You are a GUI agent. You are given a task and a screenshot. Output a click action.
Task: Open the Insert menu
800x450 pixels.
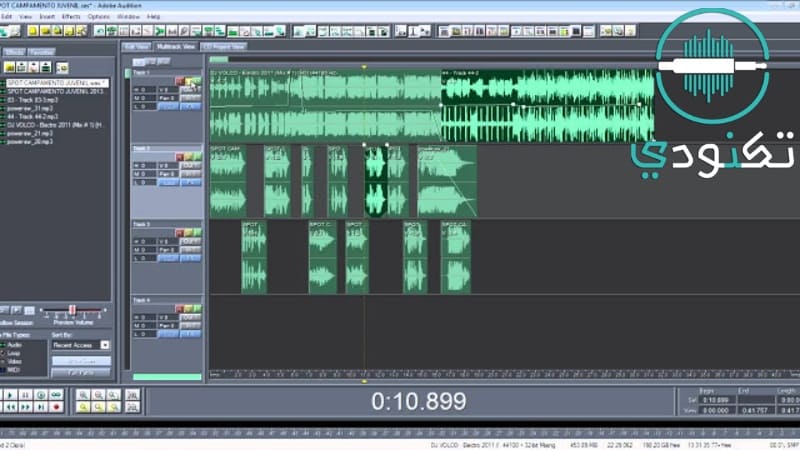click(x=47, y=17)
